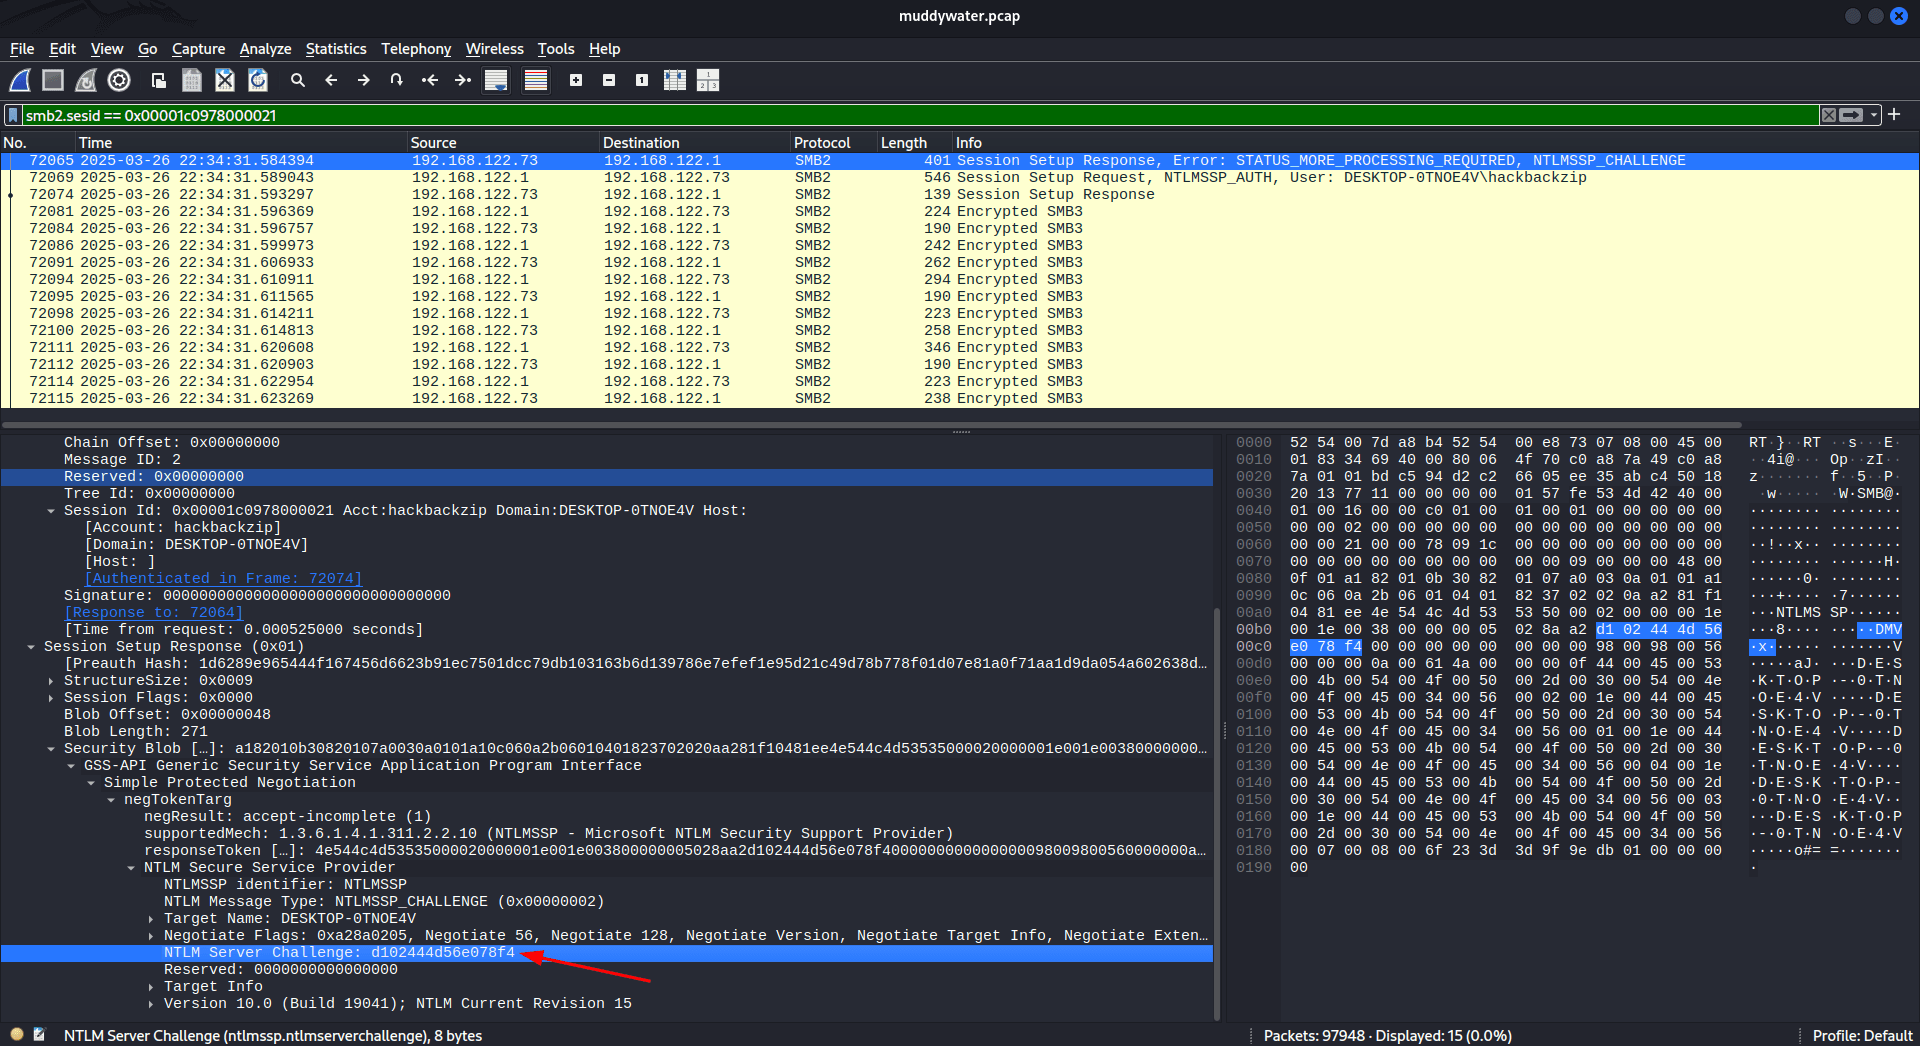The width and height of the screenshot is (1920, 1046).
Task: Expand the Session Flags field
Action: (51, 698)
